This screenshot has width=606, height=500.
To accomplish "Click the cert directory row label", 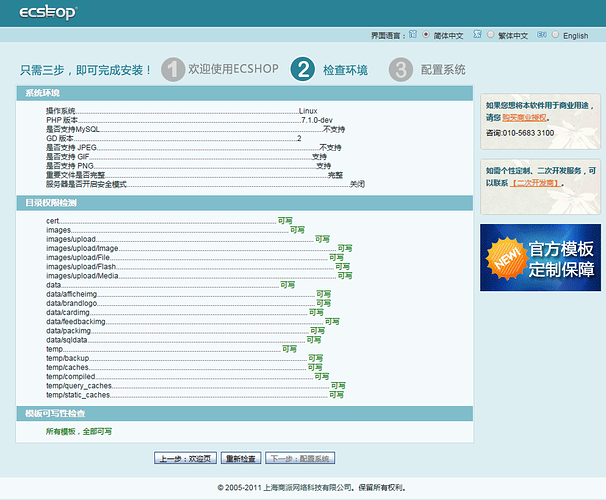I will [x=53, y=221].
